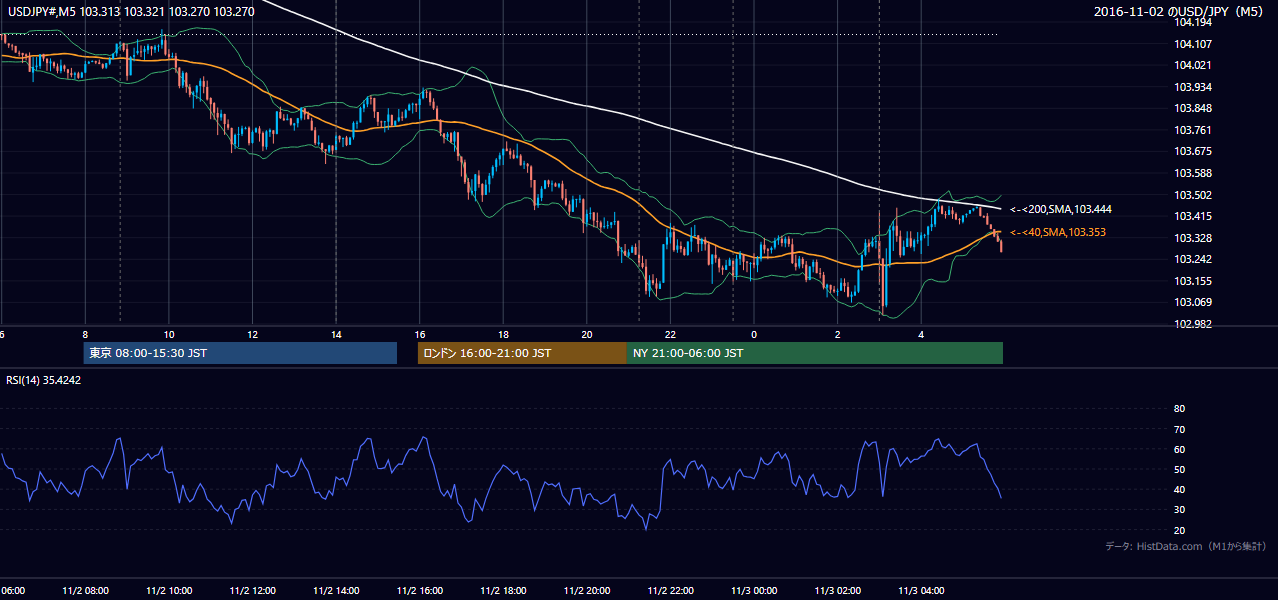Click price scale value 103.155
The height and width of the screenshot is (600, 1278).
[x=1193, y=281]
